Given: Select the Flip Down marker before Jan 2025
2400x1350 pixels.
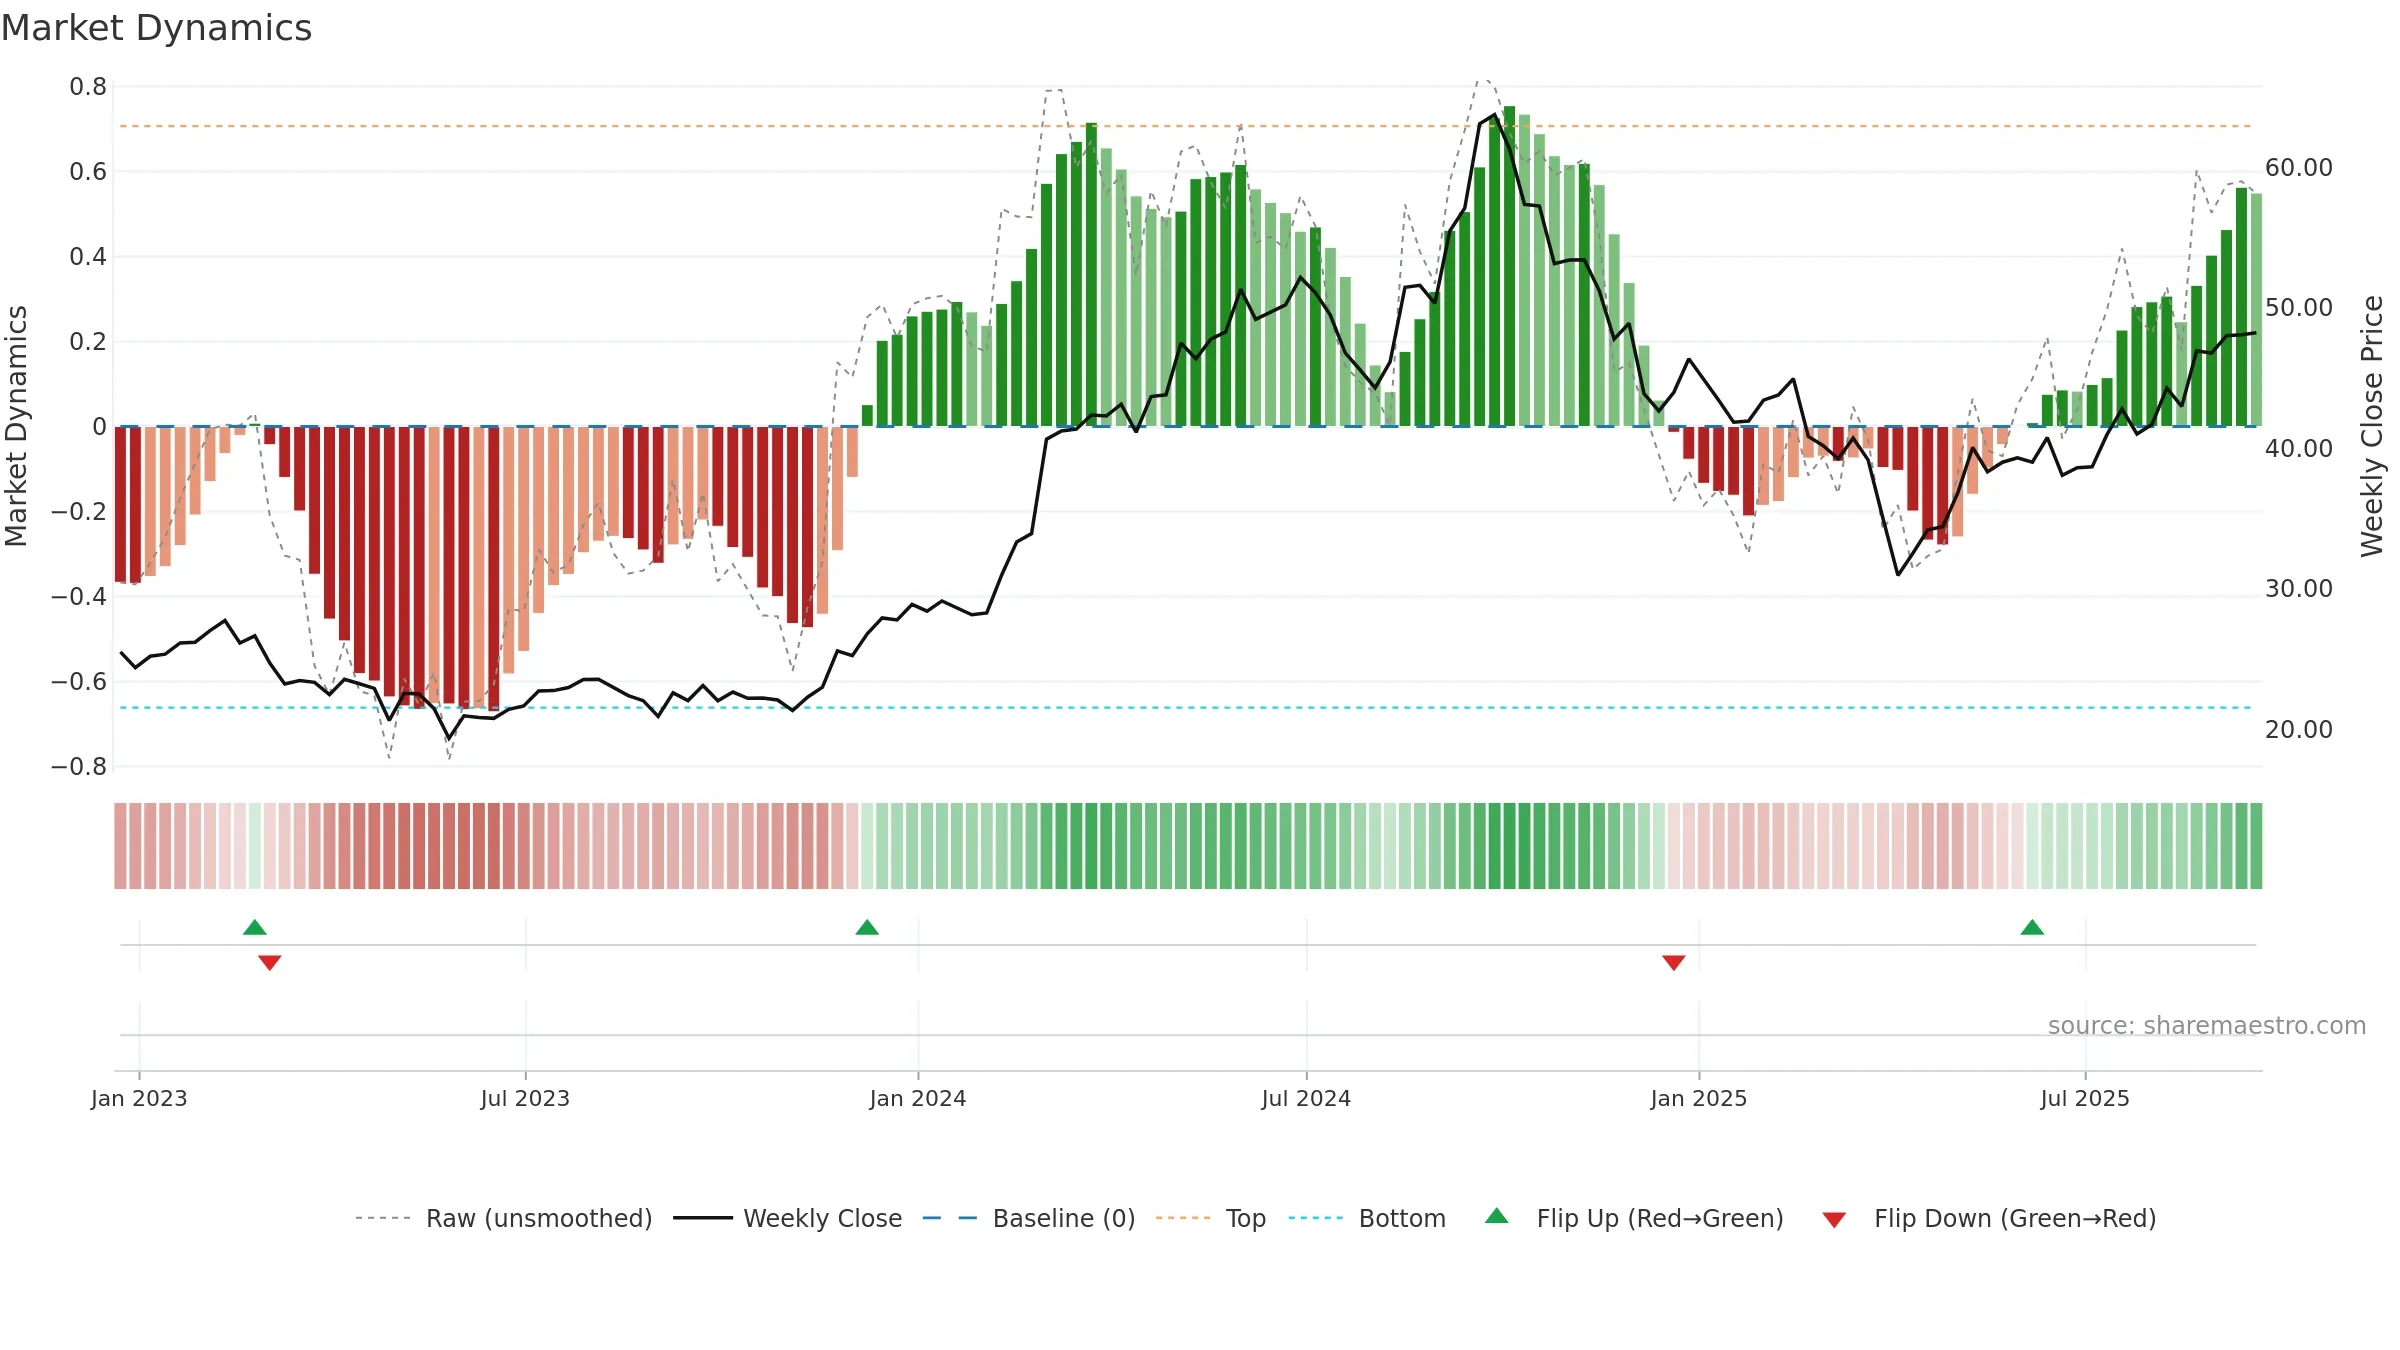Looking at the screenshot, I should tap(1674, 962).
